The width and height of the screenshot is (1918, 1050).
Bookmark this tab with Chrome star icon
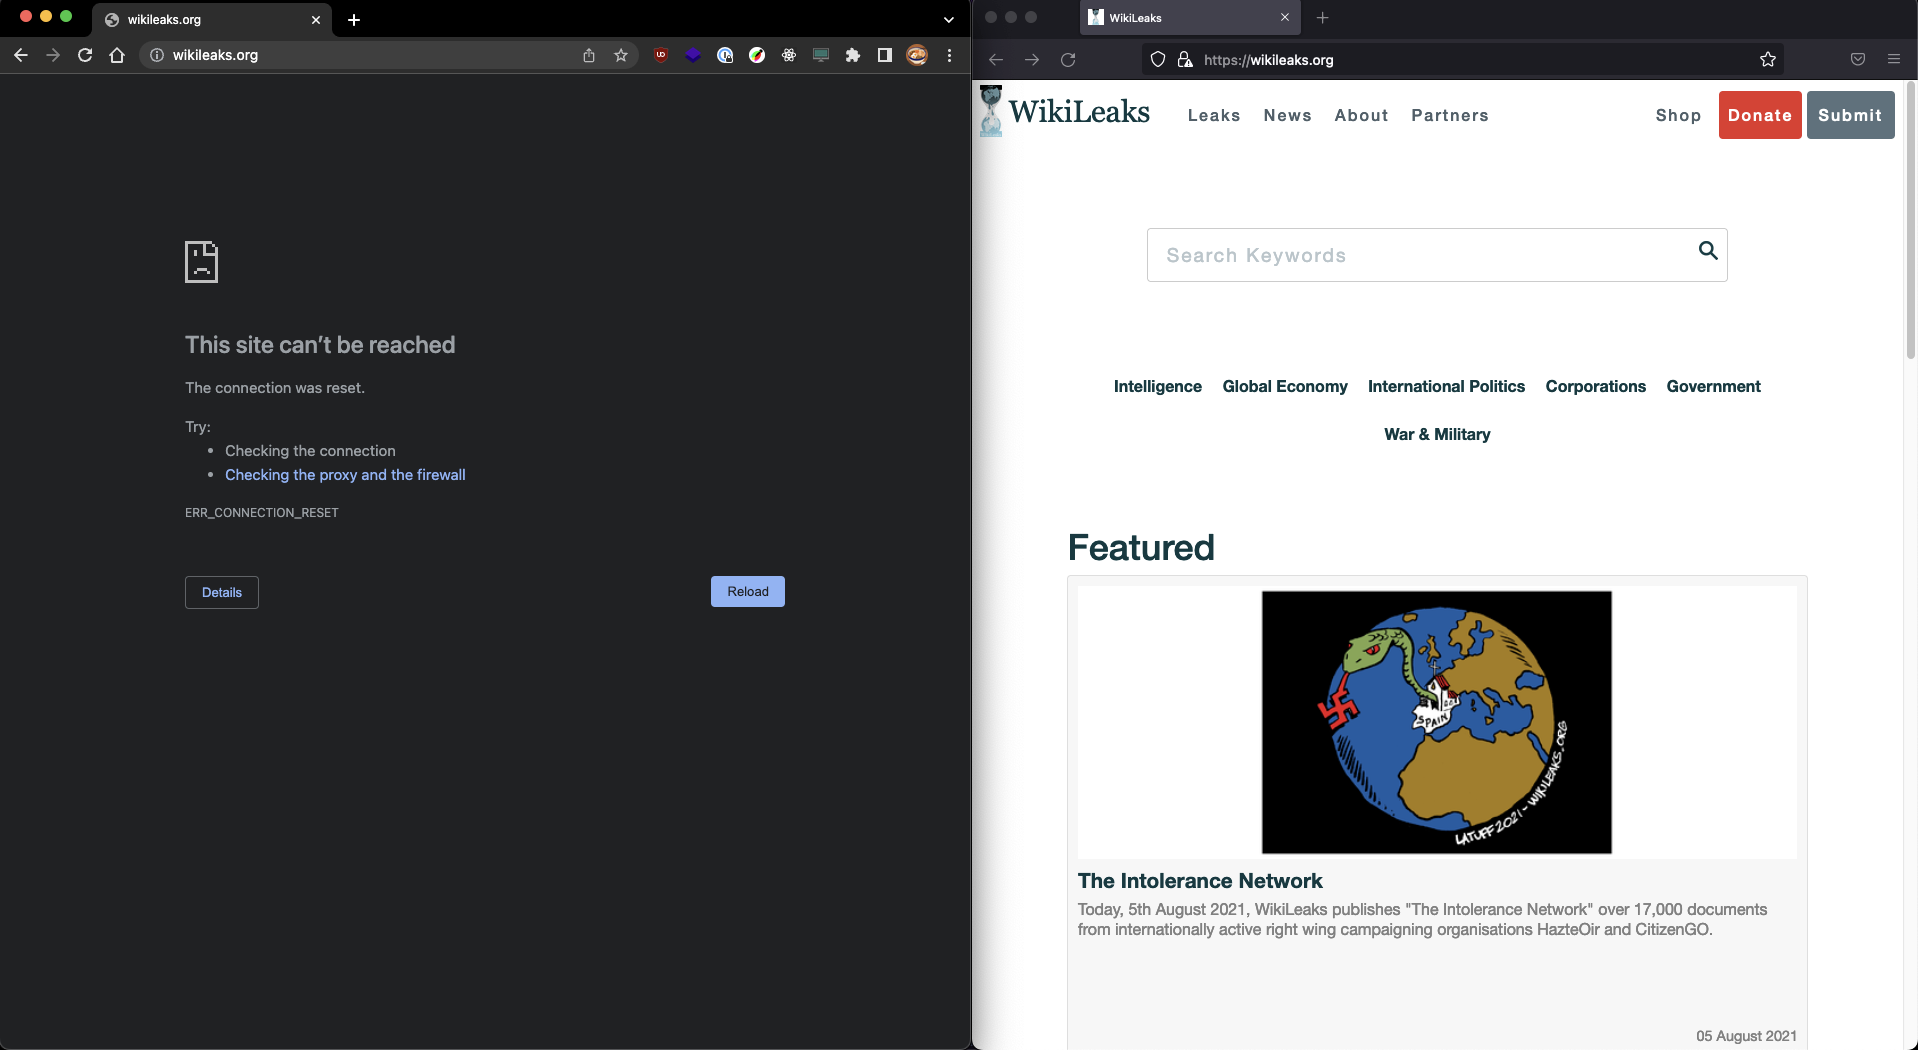pyautogui.click(x=621, y=55)
